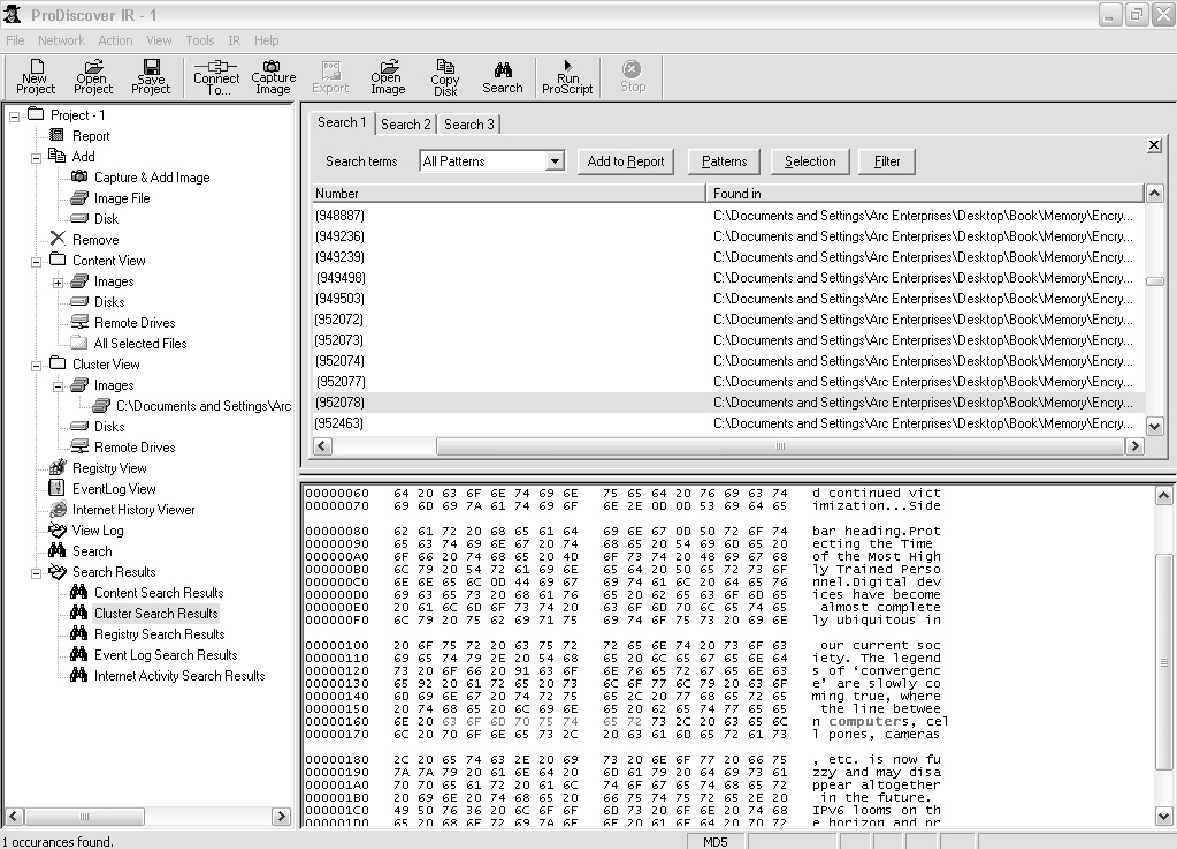Open Registry View in the tree
This screenshot has height=849, width=1177.
pyautogui.click(x=109, y=468)
